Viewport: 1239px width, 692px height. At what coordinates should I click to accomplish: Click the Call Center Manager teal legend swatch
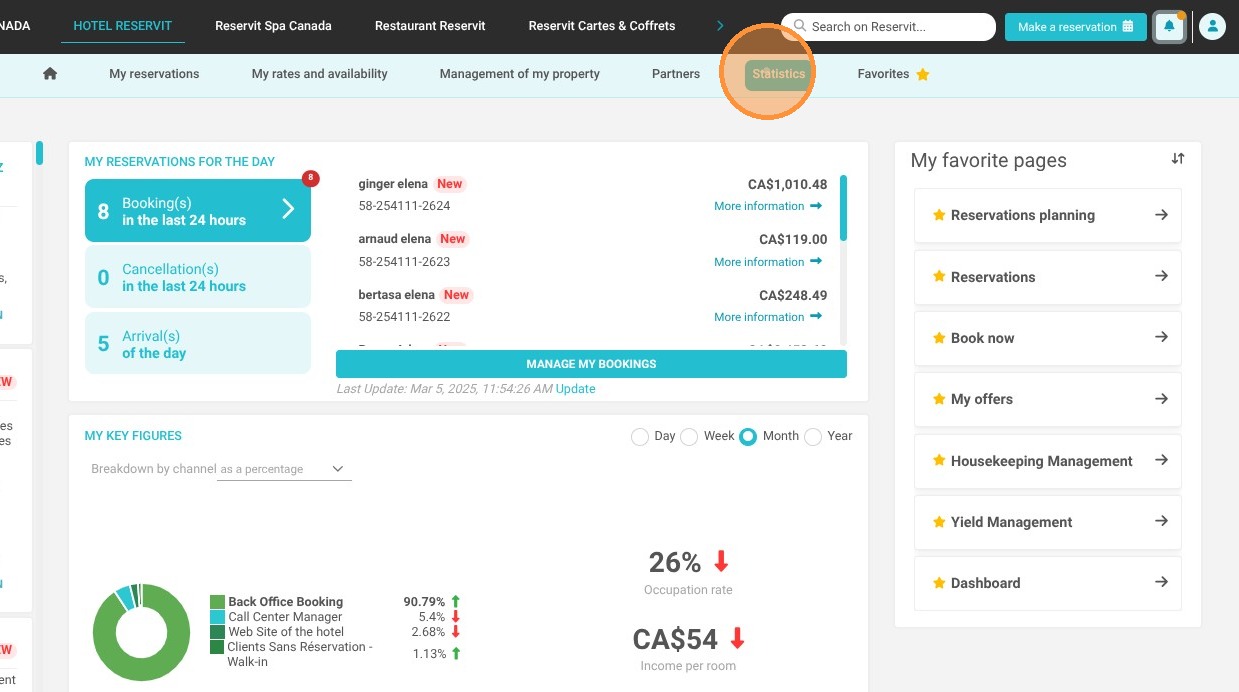coord(217,617)
